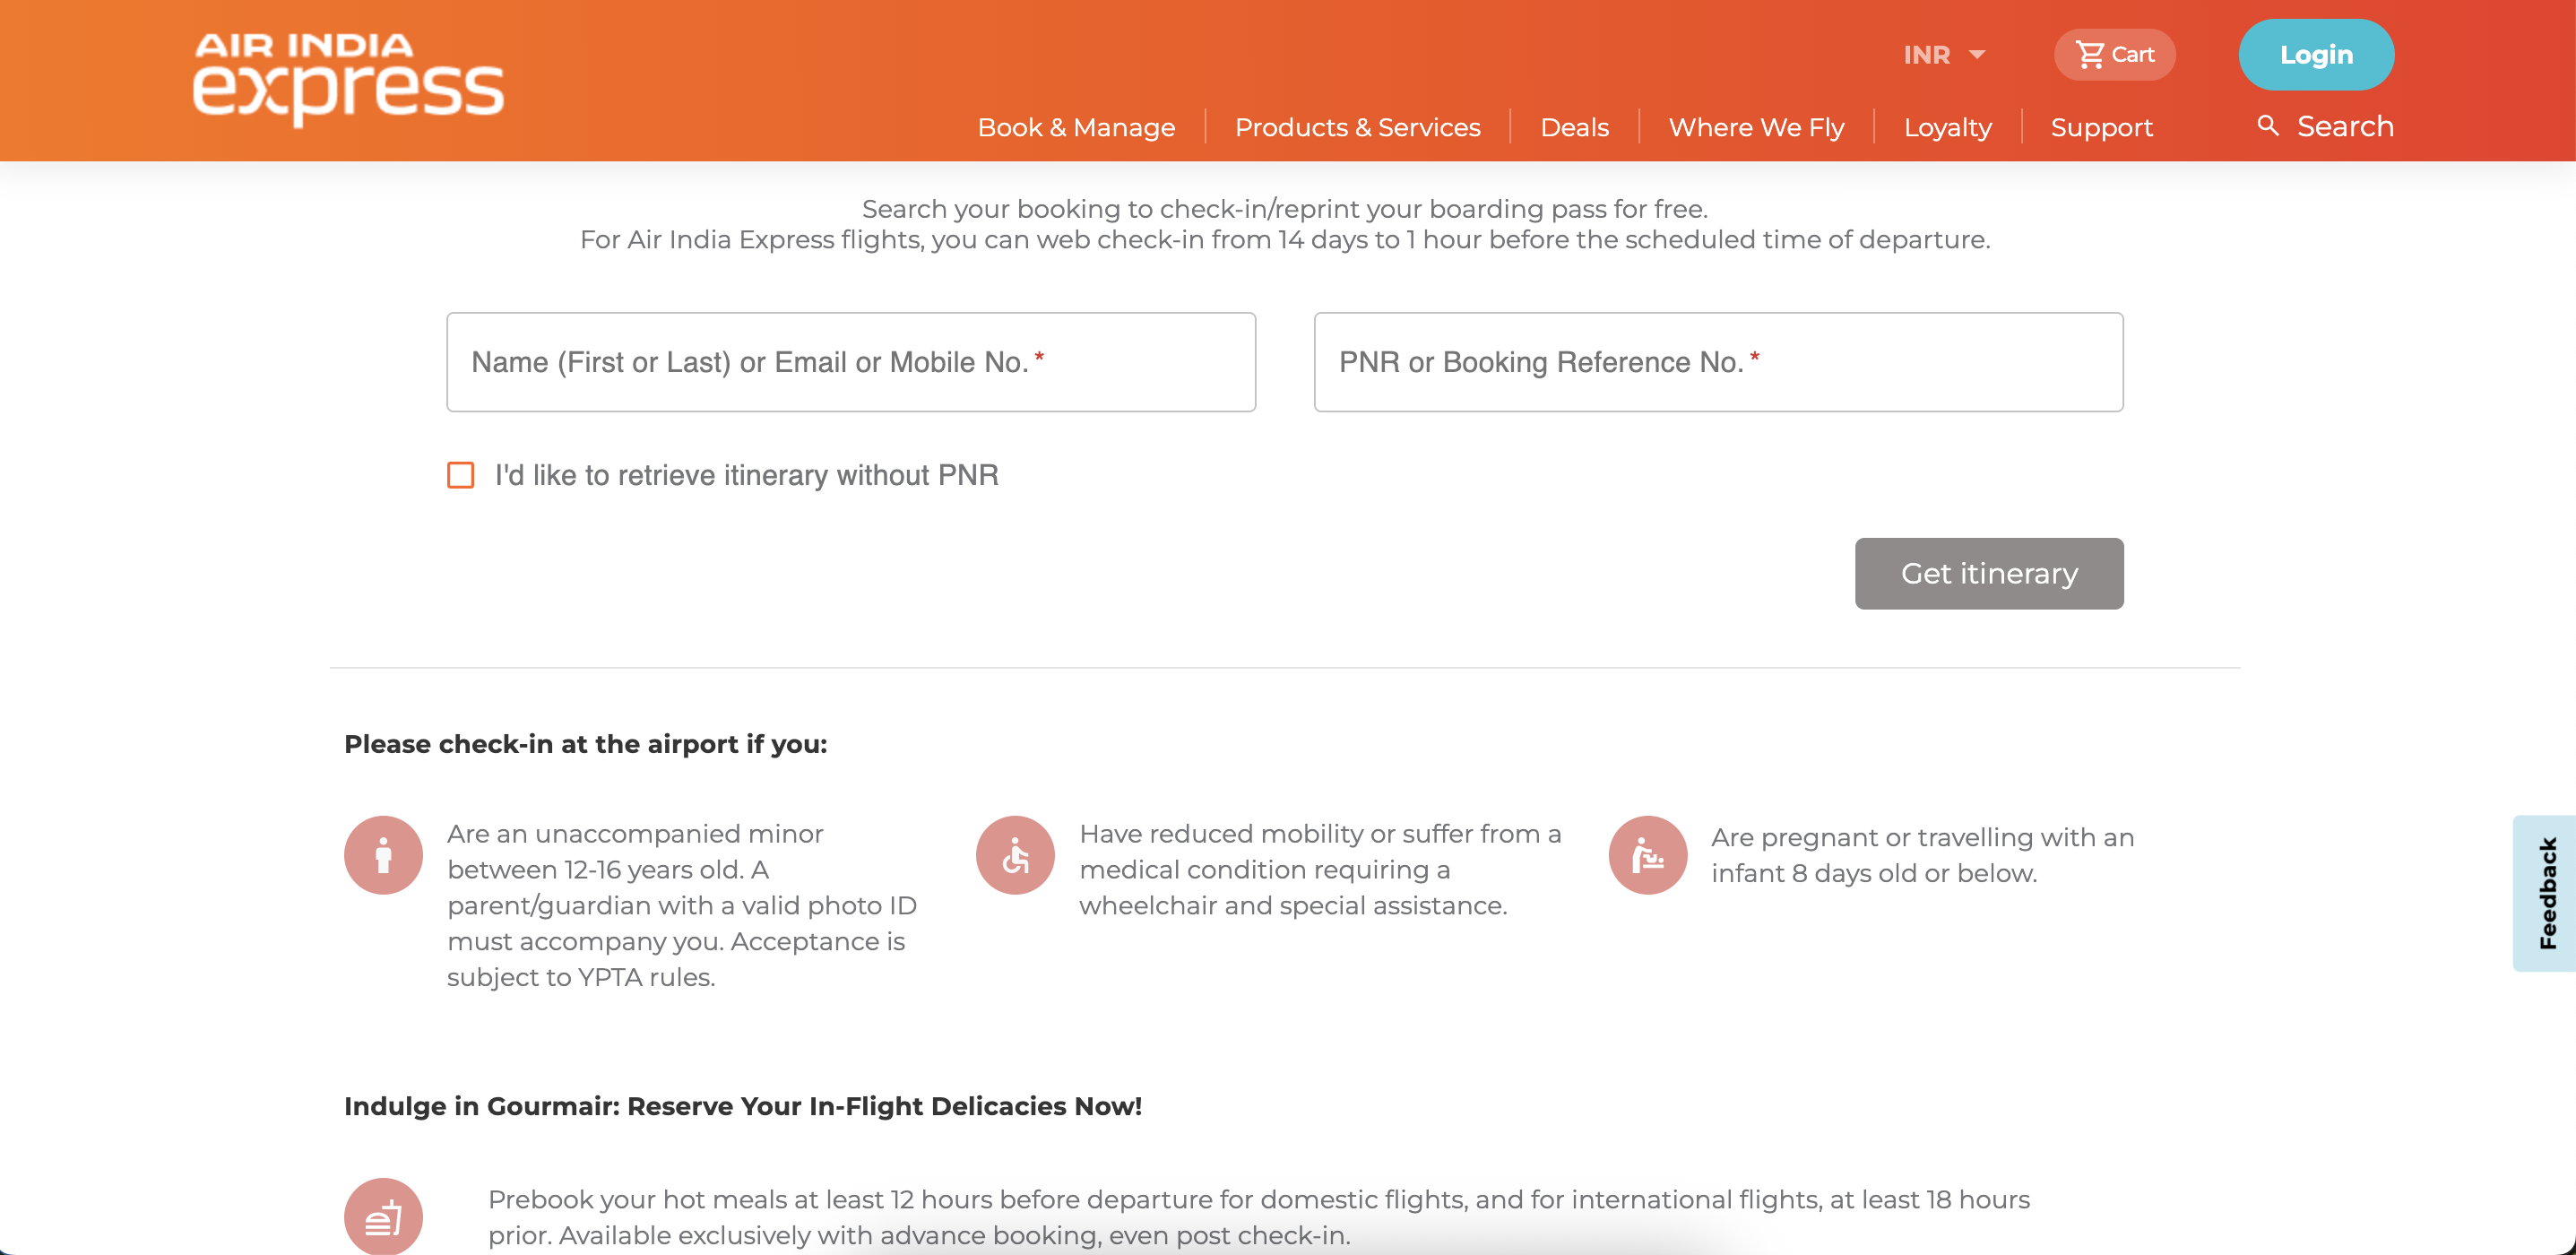
Task: Open the Deals menu item
Action: 1573,127
